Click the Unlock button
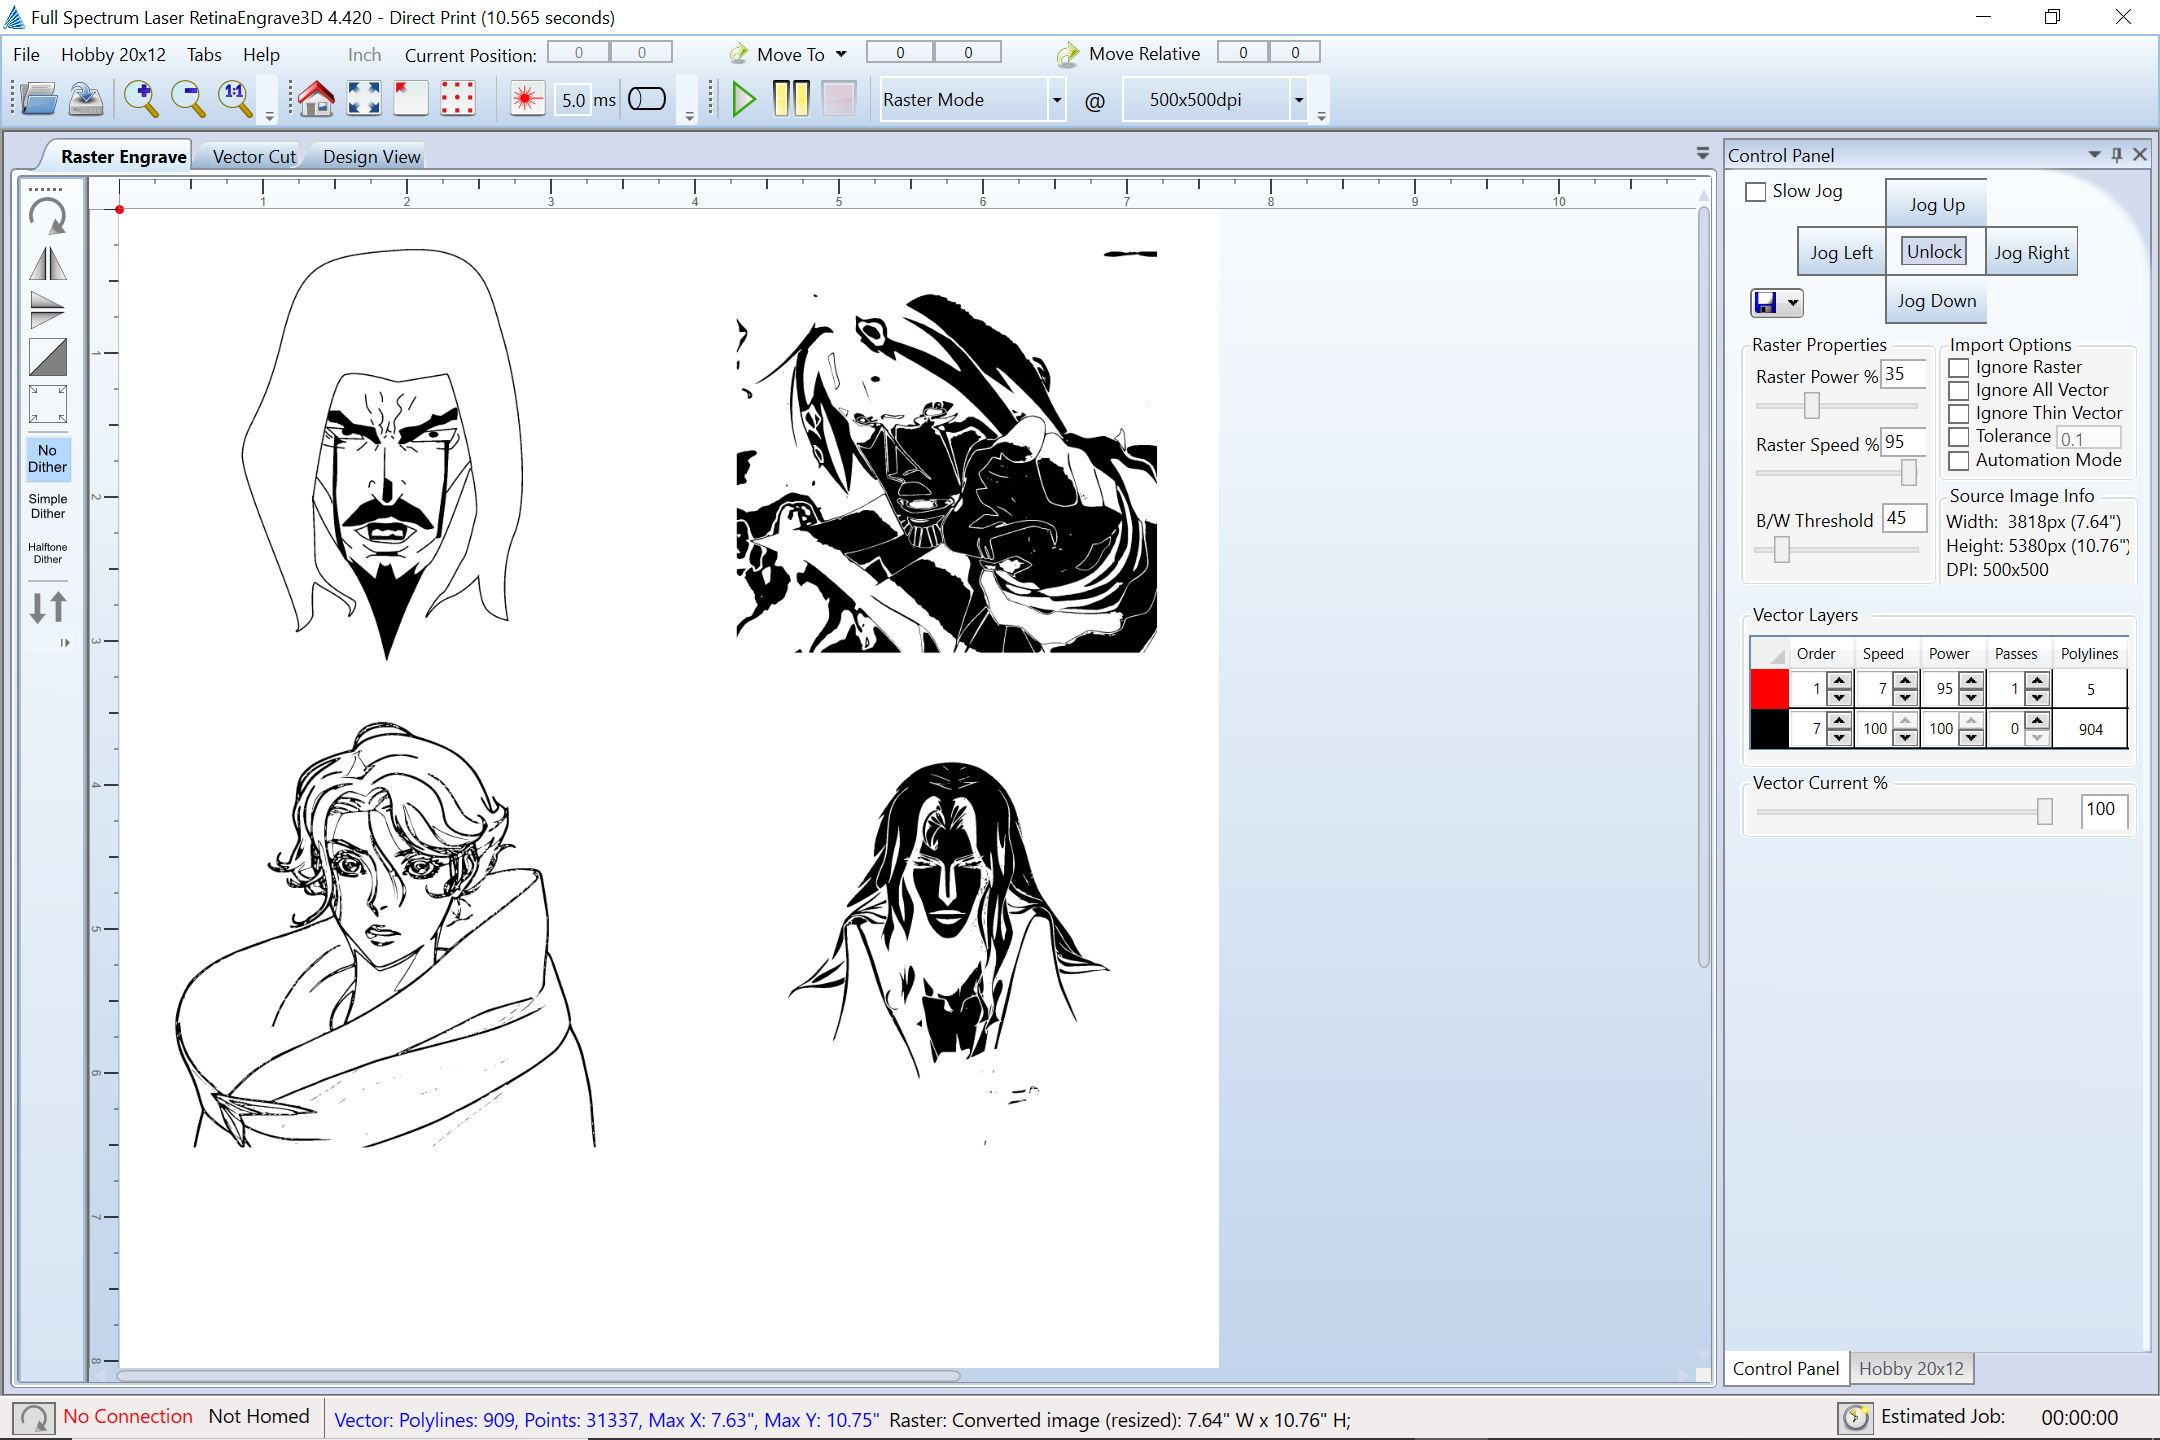The height and width of the screenshot is (1440, 2160). pos(1934,252)
